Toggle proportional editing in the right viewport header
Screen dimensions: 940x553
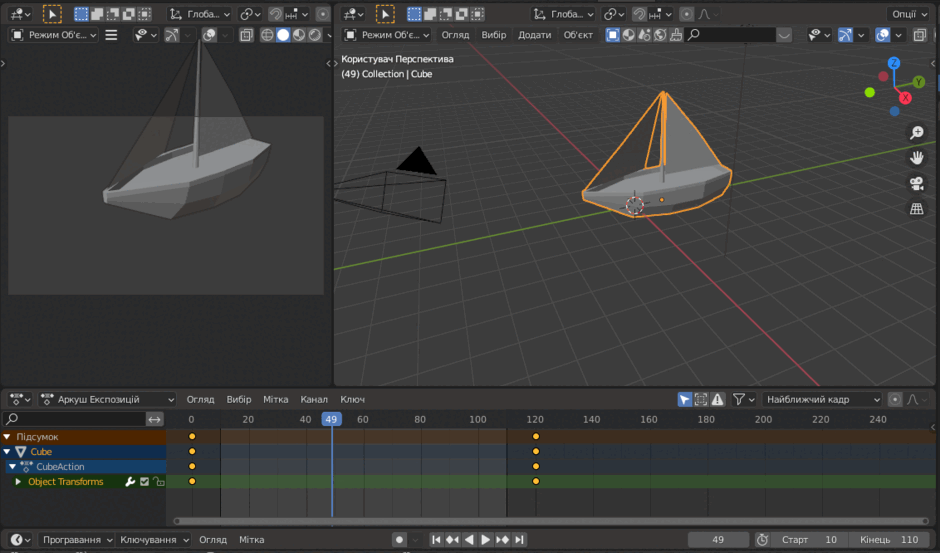click(x=686, y=14)
